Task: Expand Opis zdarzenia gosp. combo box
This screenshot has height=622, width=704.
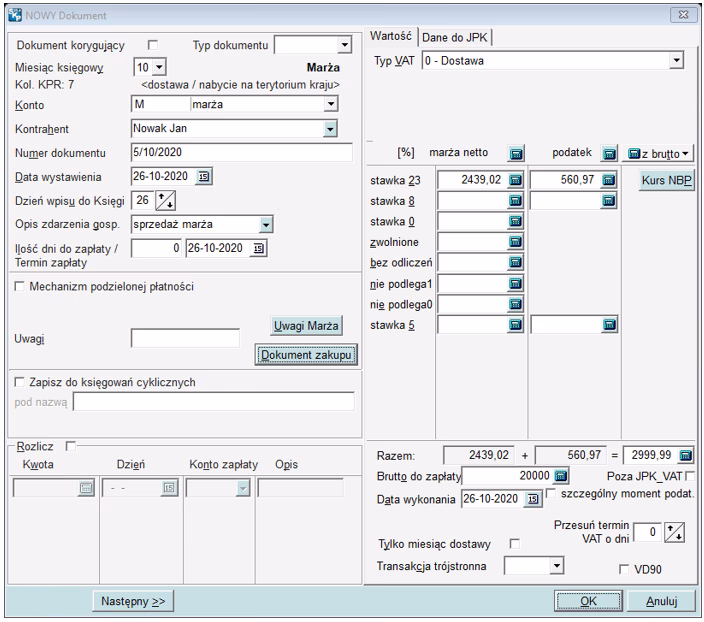Action: (265, 224)
